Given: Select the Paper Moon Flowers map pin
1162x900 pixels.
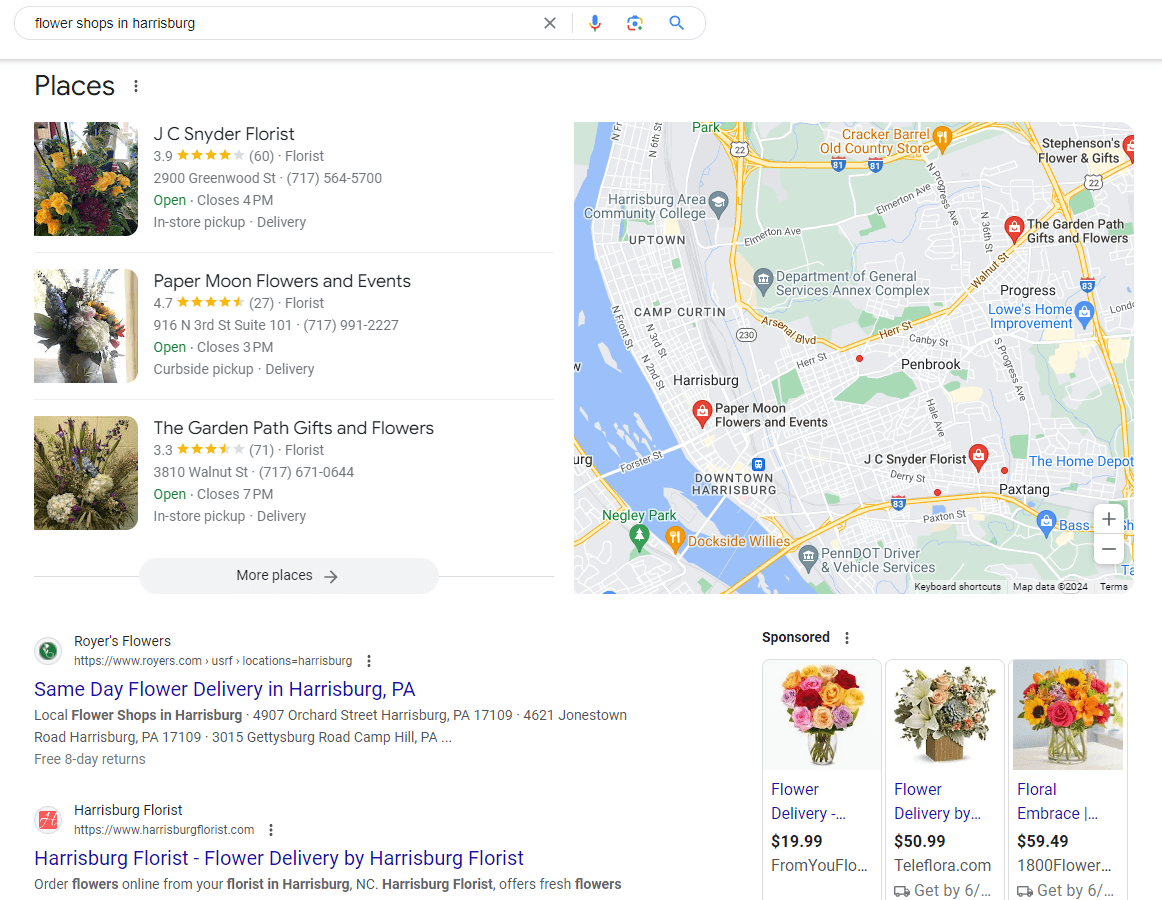Looking at the screenshot, I should [x=702, y=413].
